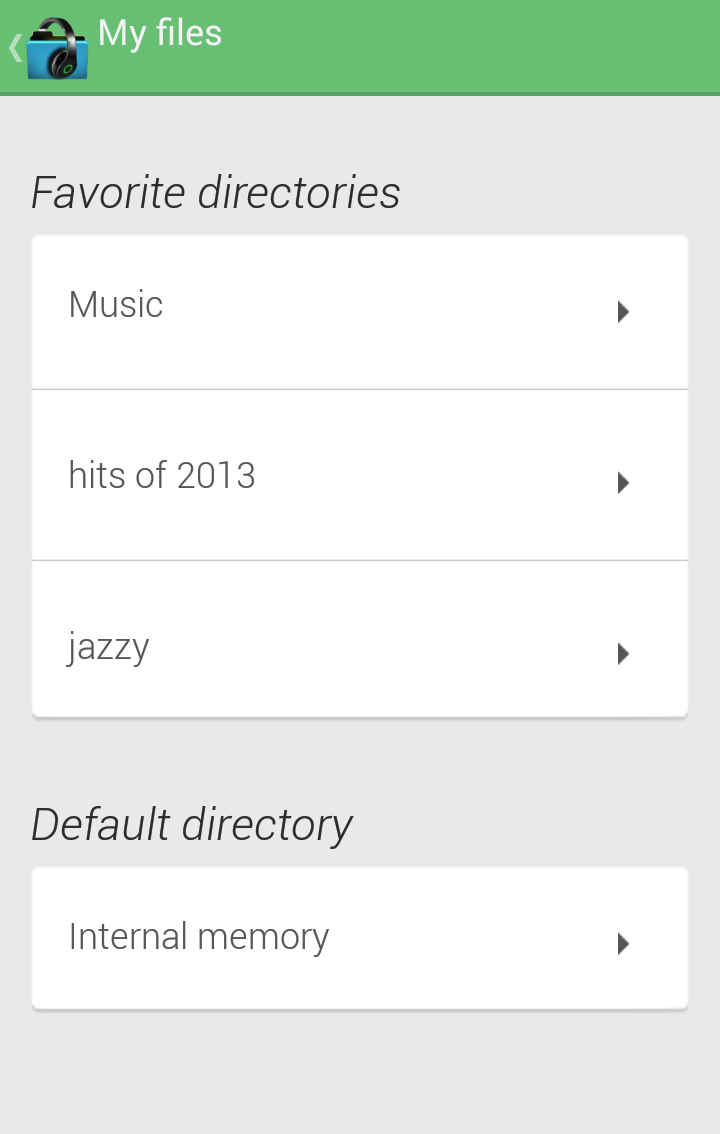Image resolution: width=720 pixels, height=1134 pixels.
Task: Click the arrow beside Internal memory
Action: [x=623, y=943]
